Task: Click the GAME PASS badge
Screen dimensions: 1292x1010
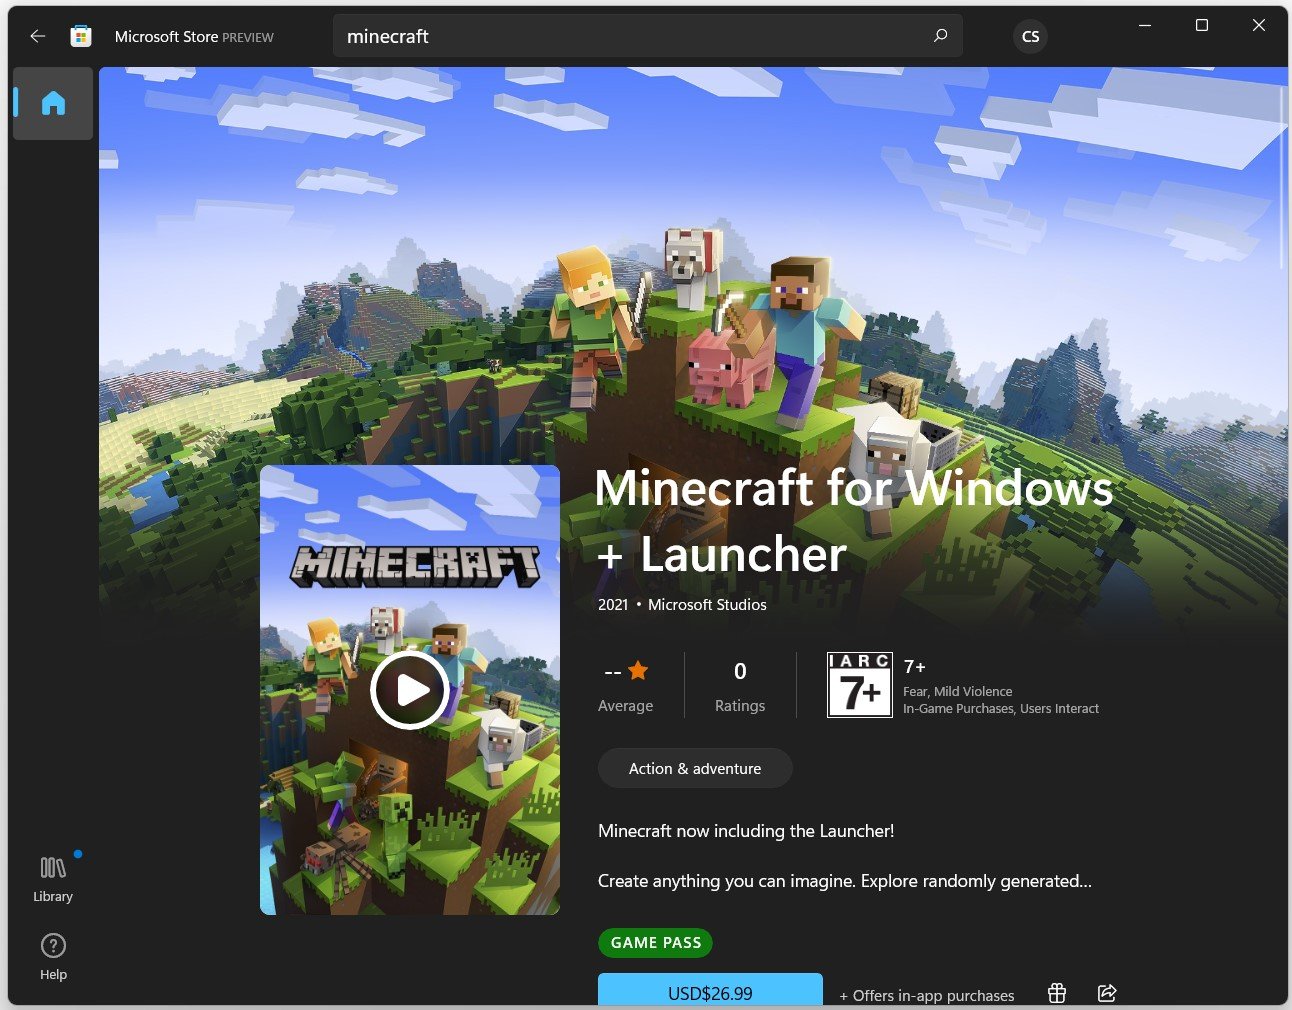Action: 655,943
